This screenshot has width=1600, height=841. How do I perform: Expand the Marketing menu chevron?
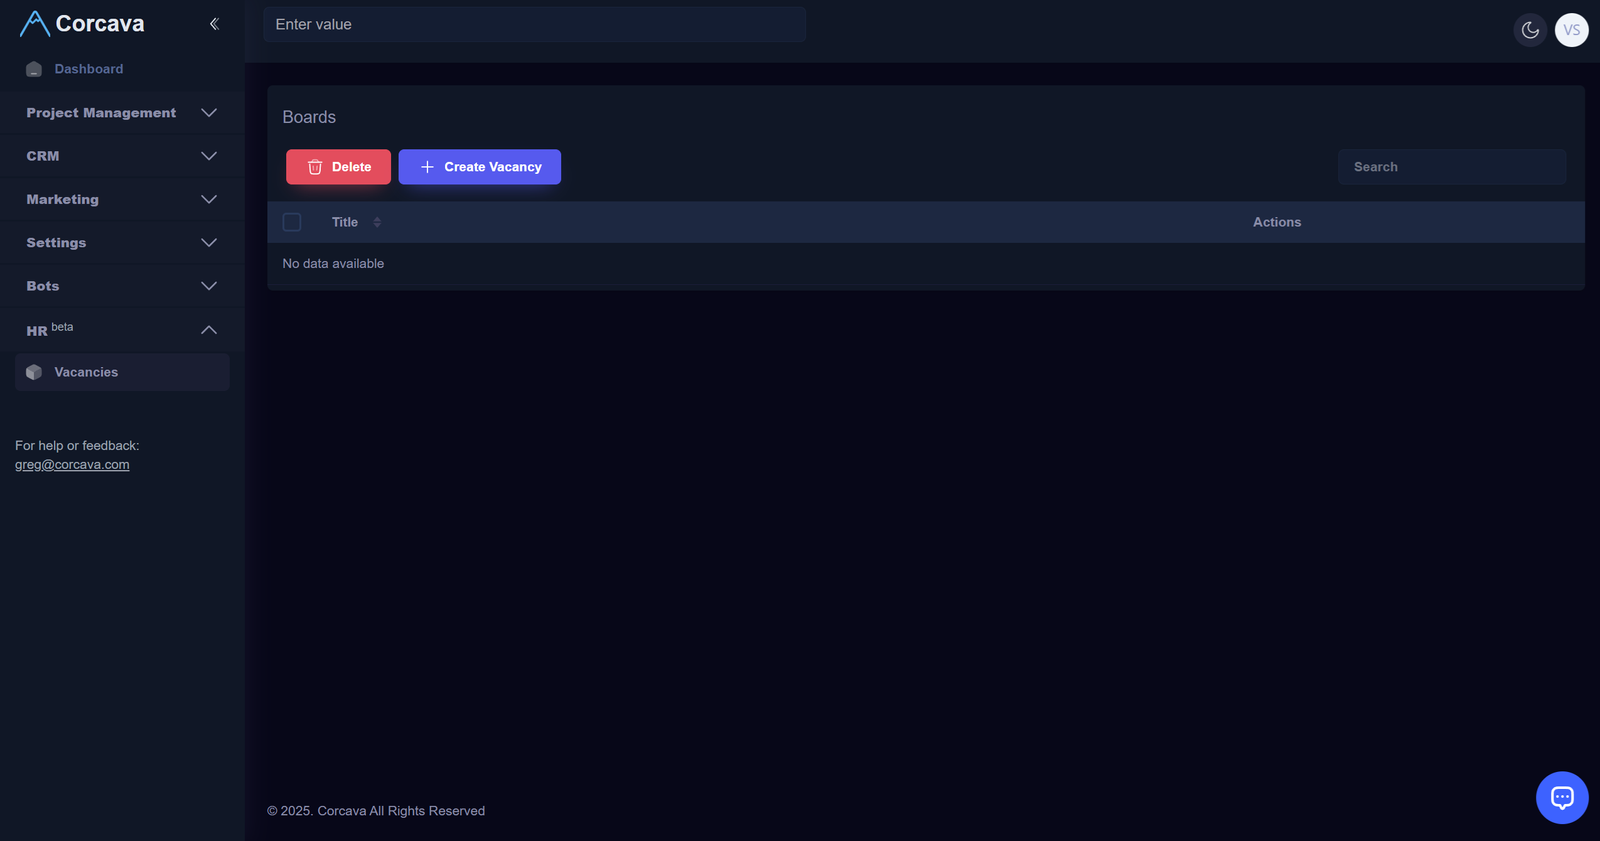pyautogui.click(x=209, y=199)
